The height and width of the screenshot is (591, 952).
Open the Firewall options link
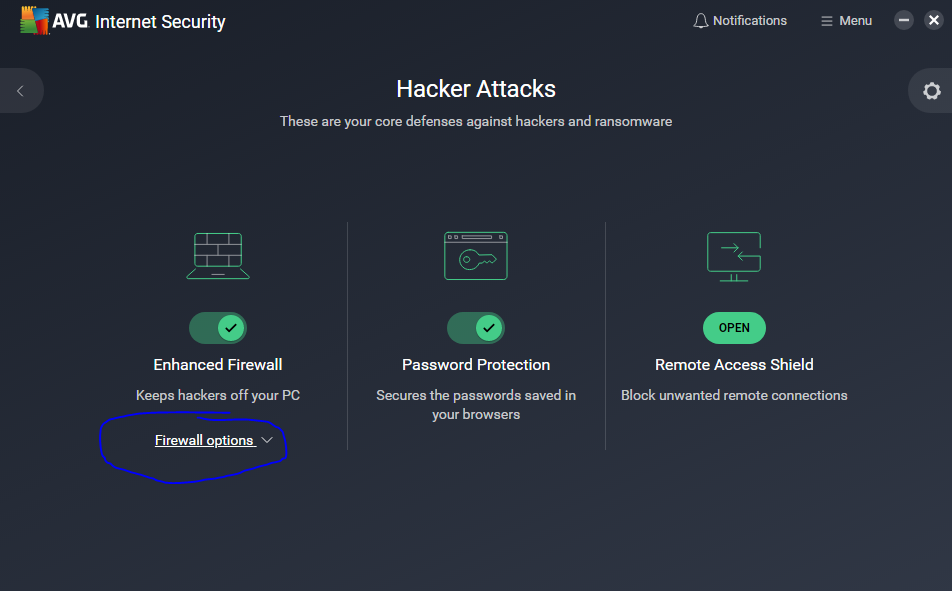pyautogui.click(x=204, y=440)
